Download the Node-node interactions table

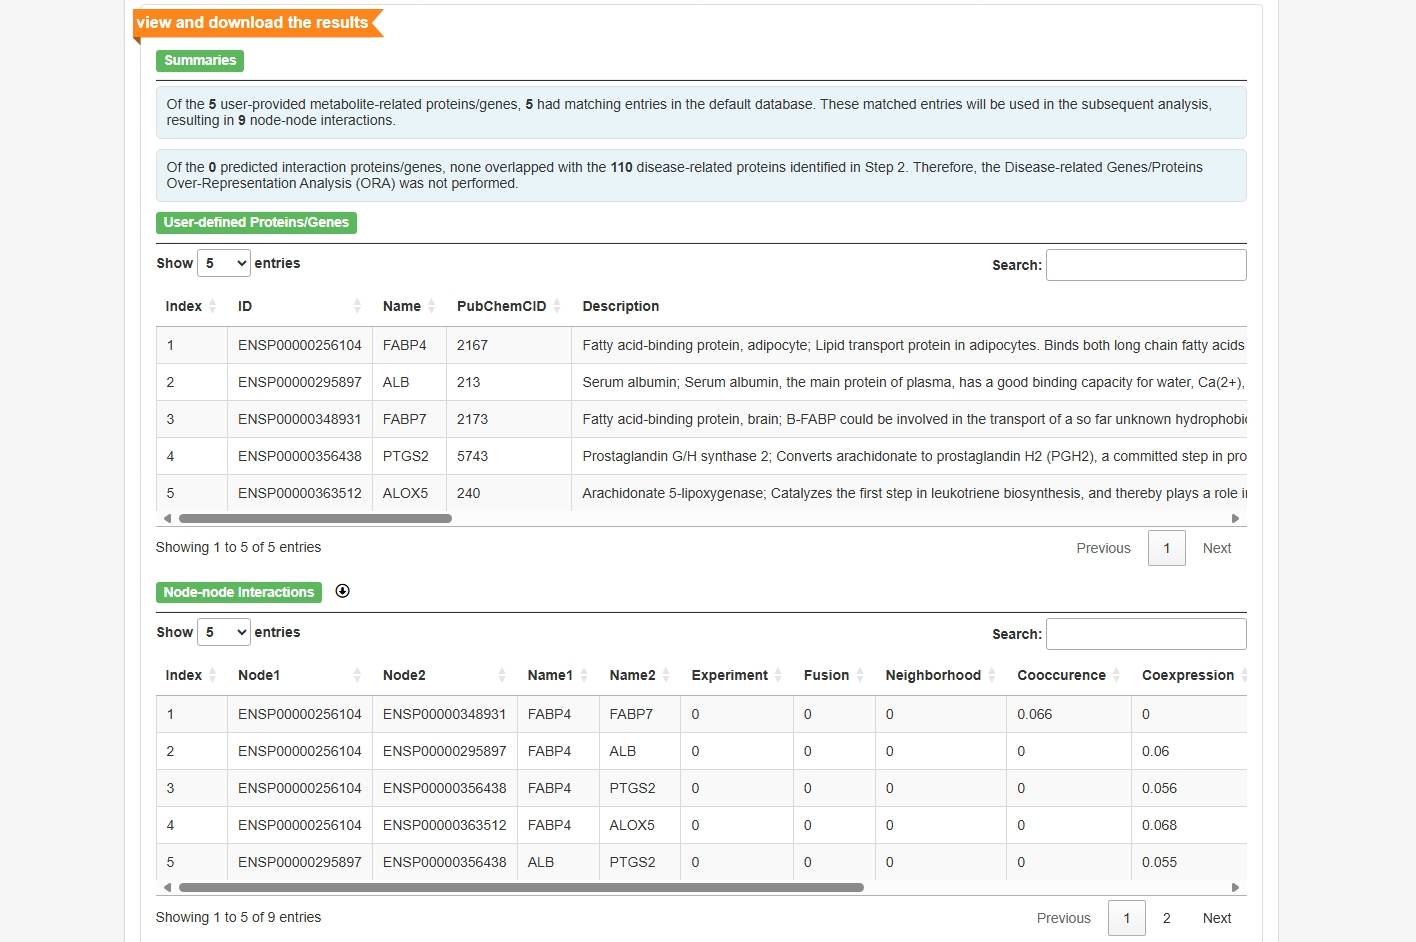342,591
